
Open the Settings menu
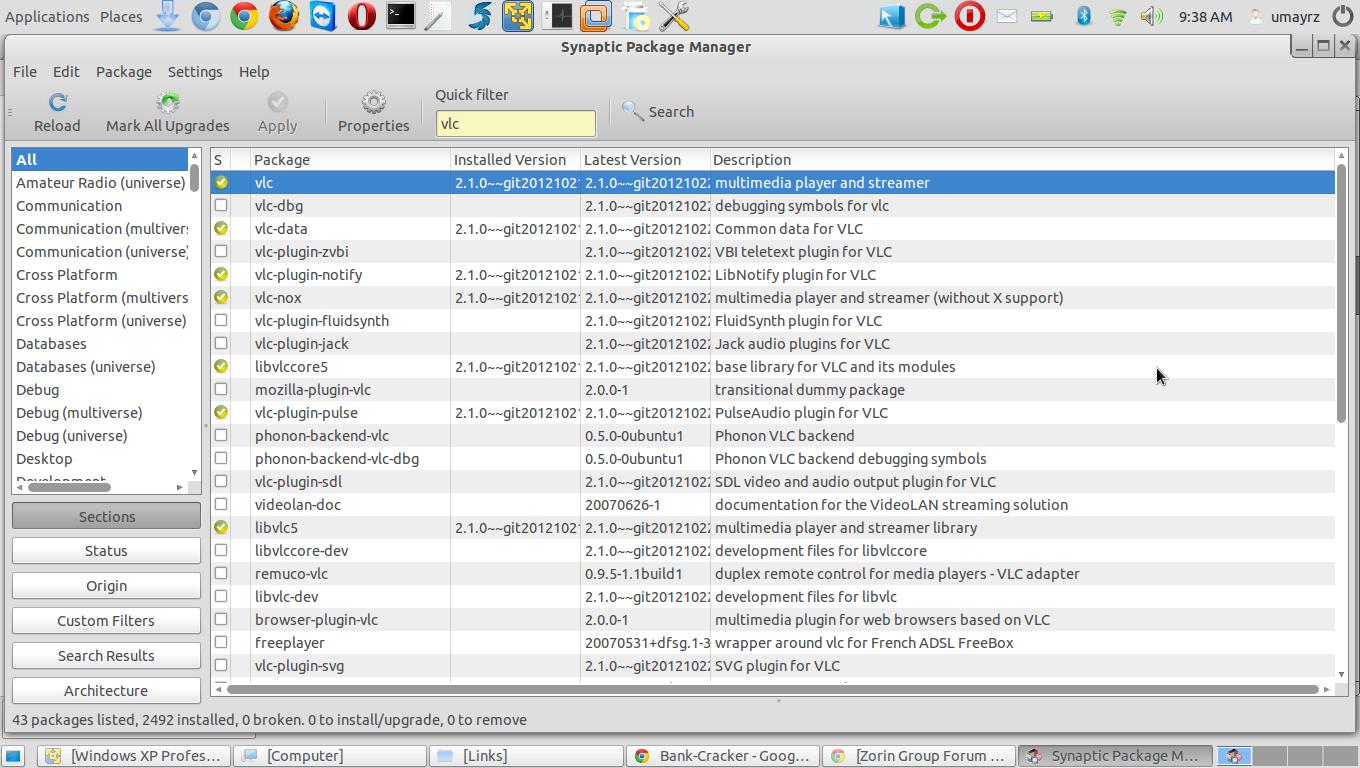tap(195, 72)
